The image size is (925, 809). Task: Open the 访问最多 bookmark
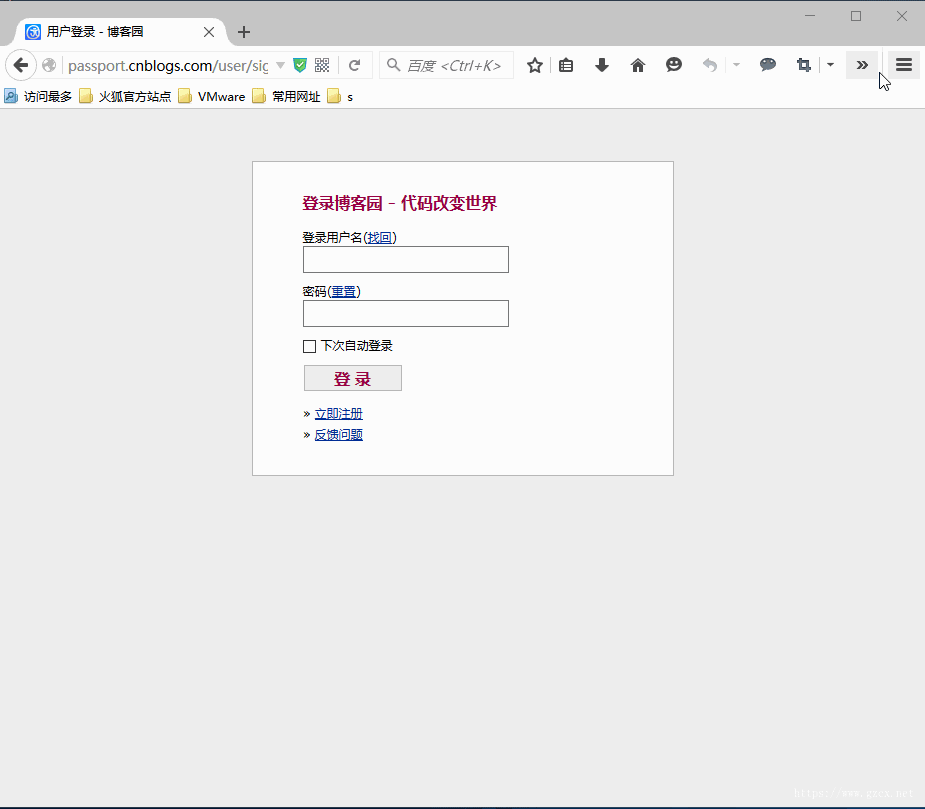pyautogui.click(x=38, y=96)
